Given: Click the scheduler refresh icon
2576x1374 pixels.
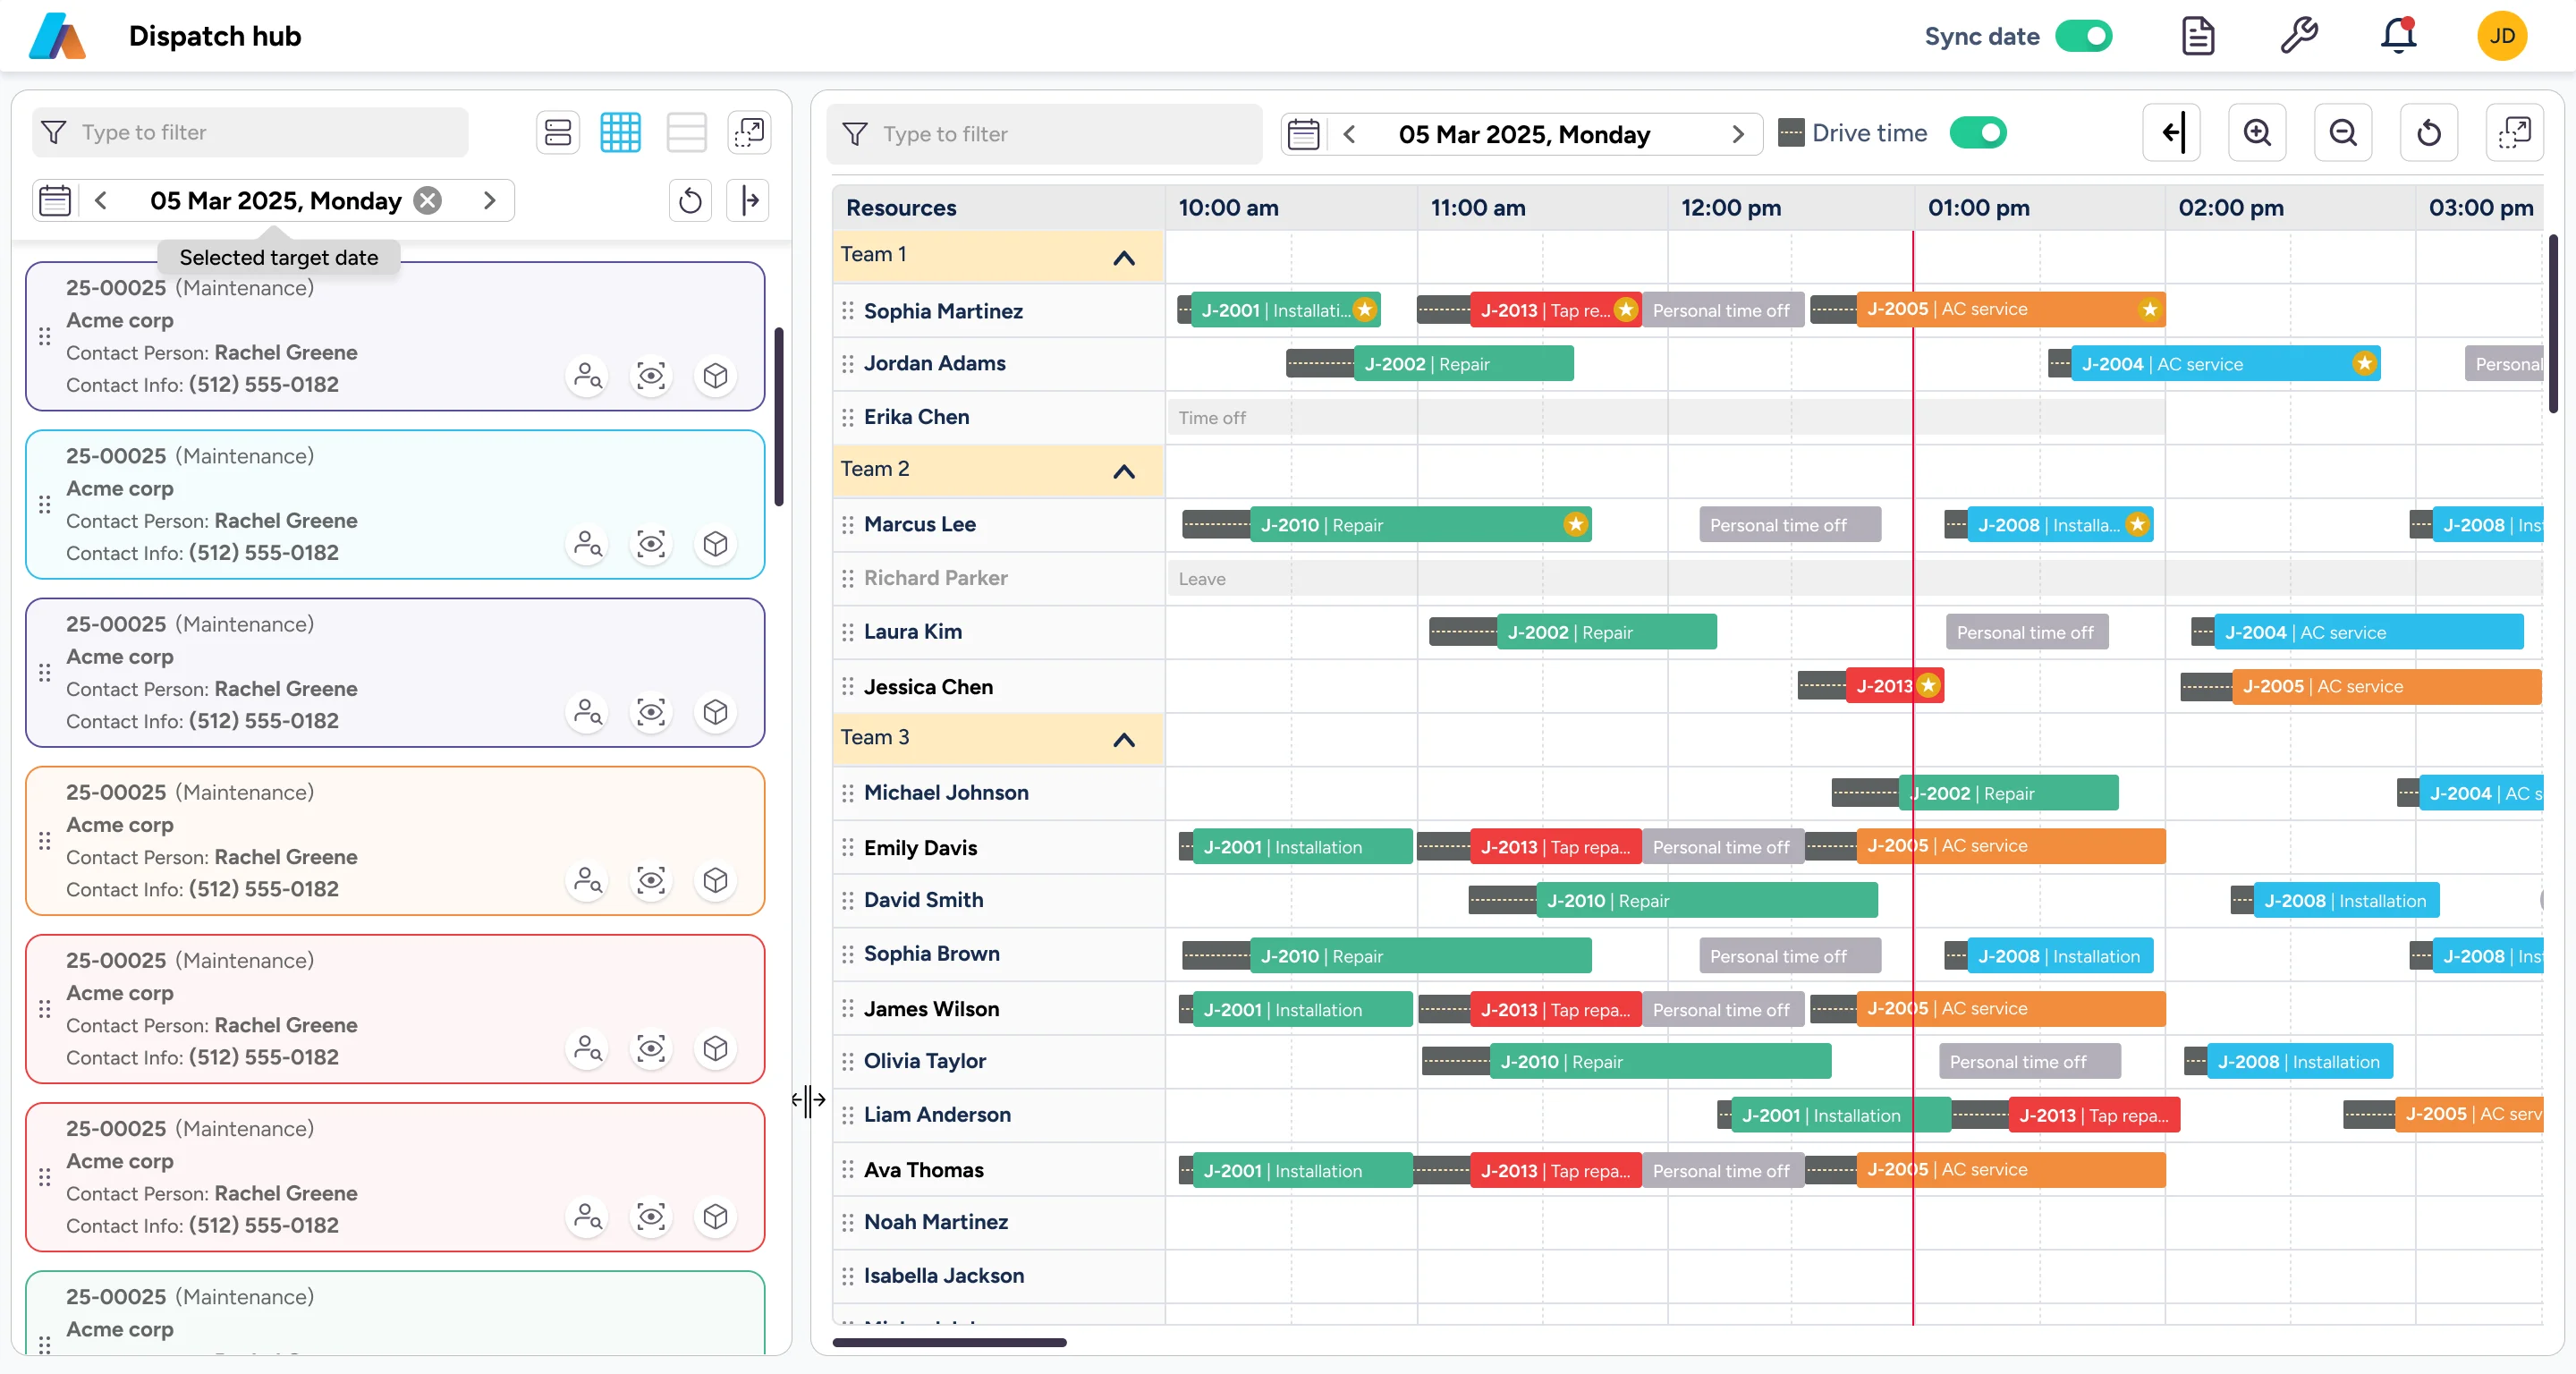Looking at the screenshot, I should click(2429, 133).
